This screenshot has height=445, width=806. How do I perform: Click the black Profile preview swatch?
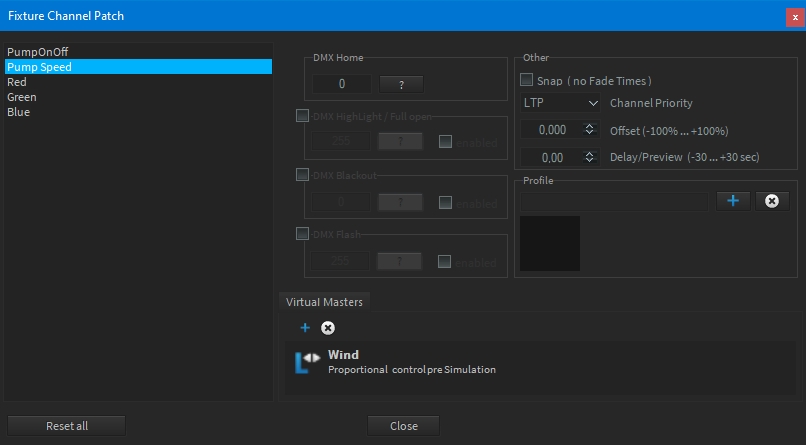point(550,243)
